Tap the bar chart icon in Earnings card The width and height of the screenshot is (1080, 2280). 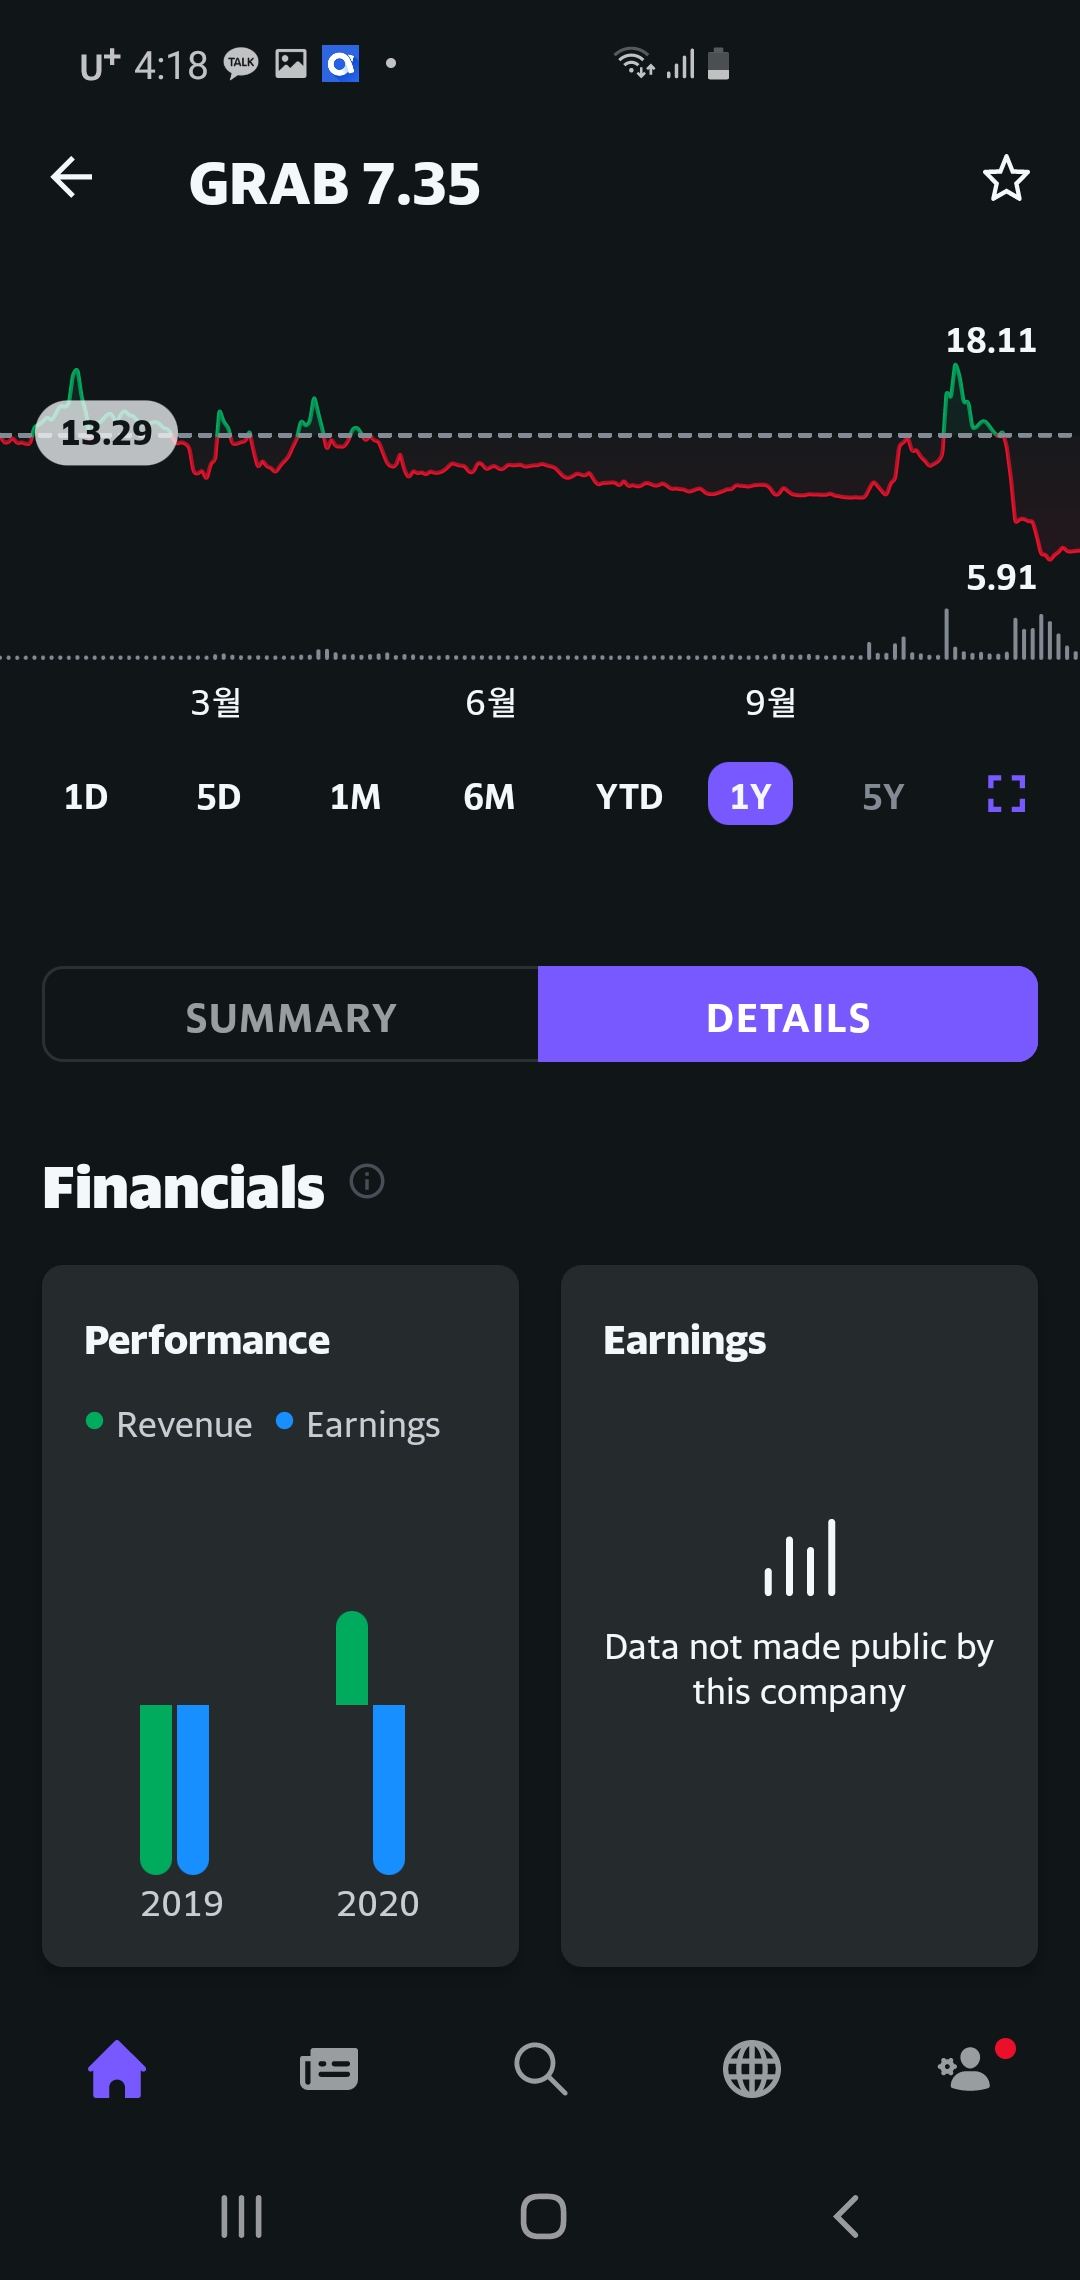[x=800, y=1557]
